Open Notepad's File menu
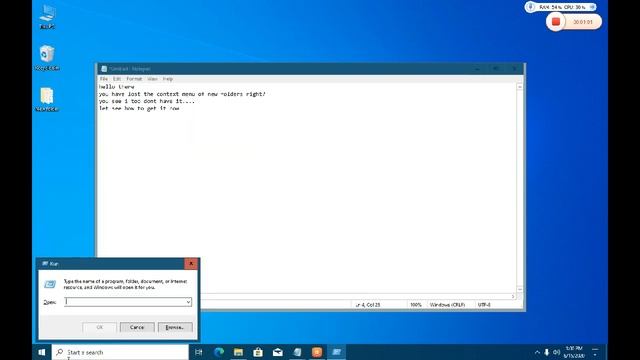The height and width of the screenshot is (360, 640). [x=104, y=79]
